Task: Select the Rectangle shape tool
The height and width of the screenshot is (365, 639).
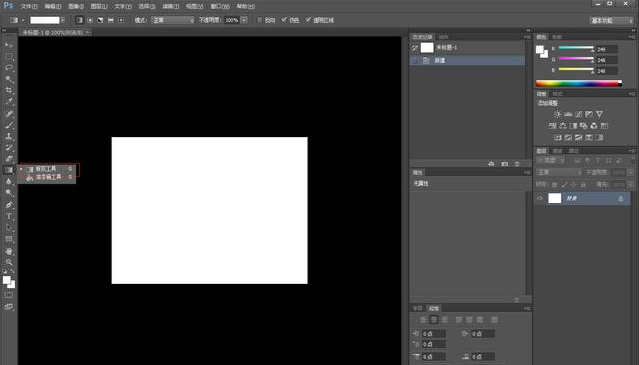Action: click(x=9, y=239)
